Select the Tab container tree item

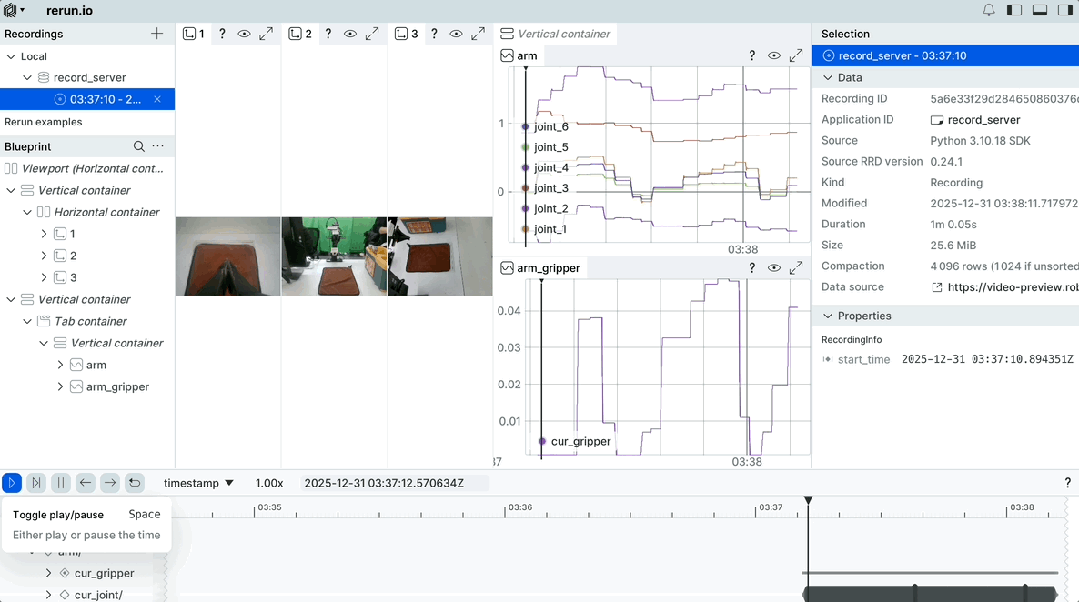tap(90, 321)
